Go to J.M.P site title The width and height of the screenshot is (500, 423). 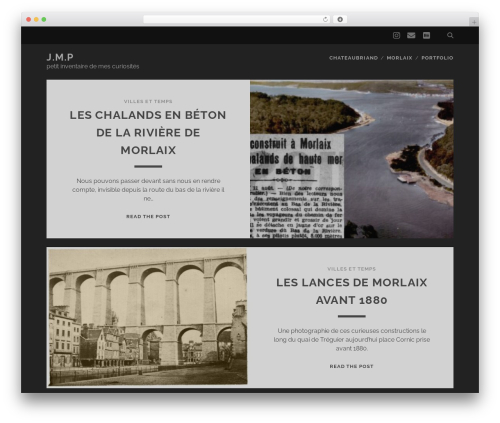click(60, 57)
